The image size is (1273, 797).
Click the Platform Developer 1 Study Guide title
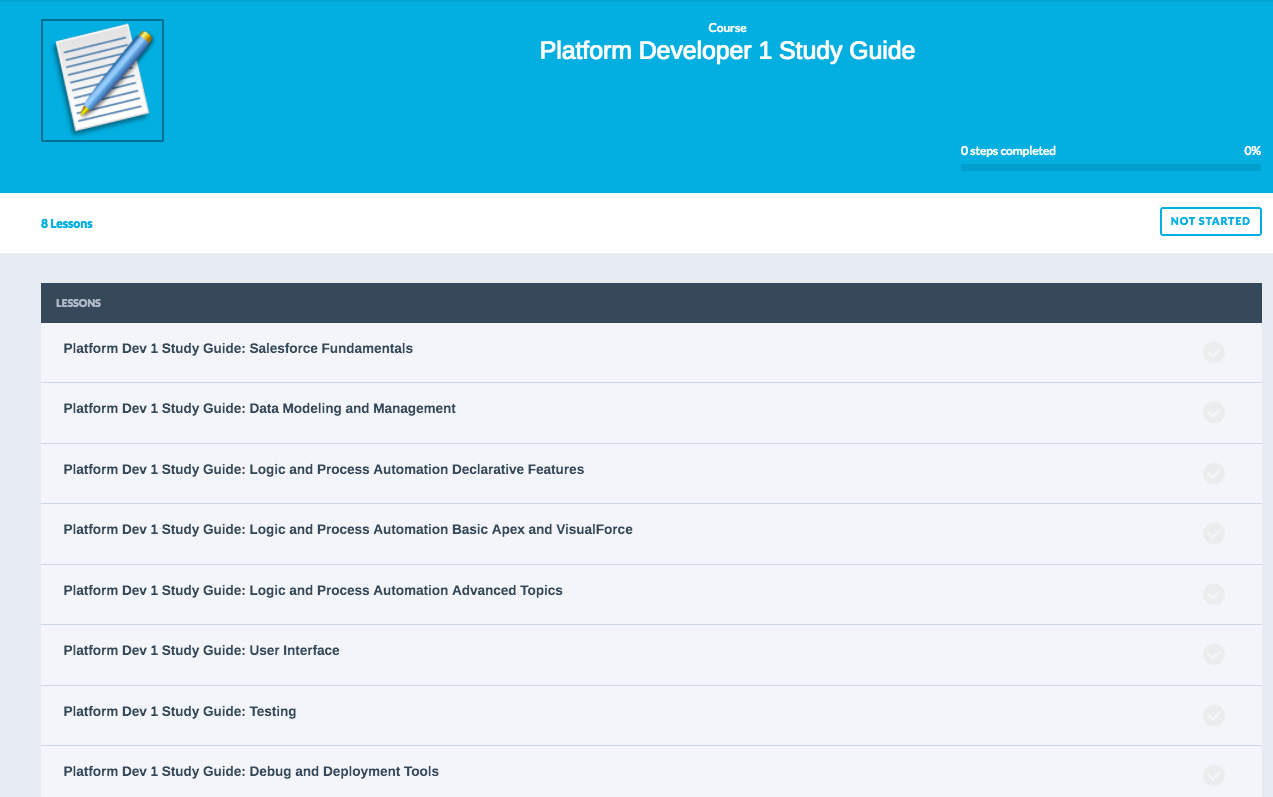pyautogui.click(x=727, y=51)
